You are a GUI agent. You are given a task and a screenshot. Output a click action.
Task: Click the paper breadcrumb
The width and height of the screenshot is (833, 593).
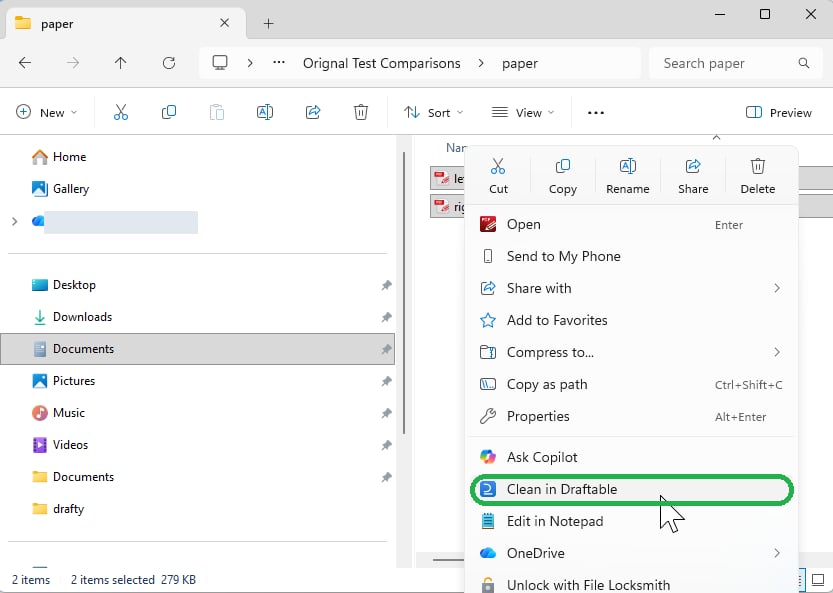pos(520,63)
